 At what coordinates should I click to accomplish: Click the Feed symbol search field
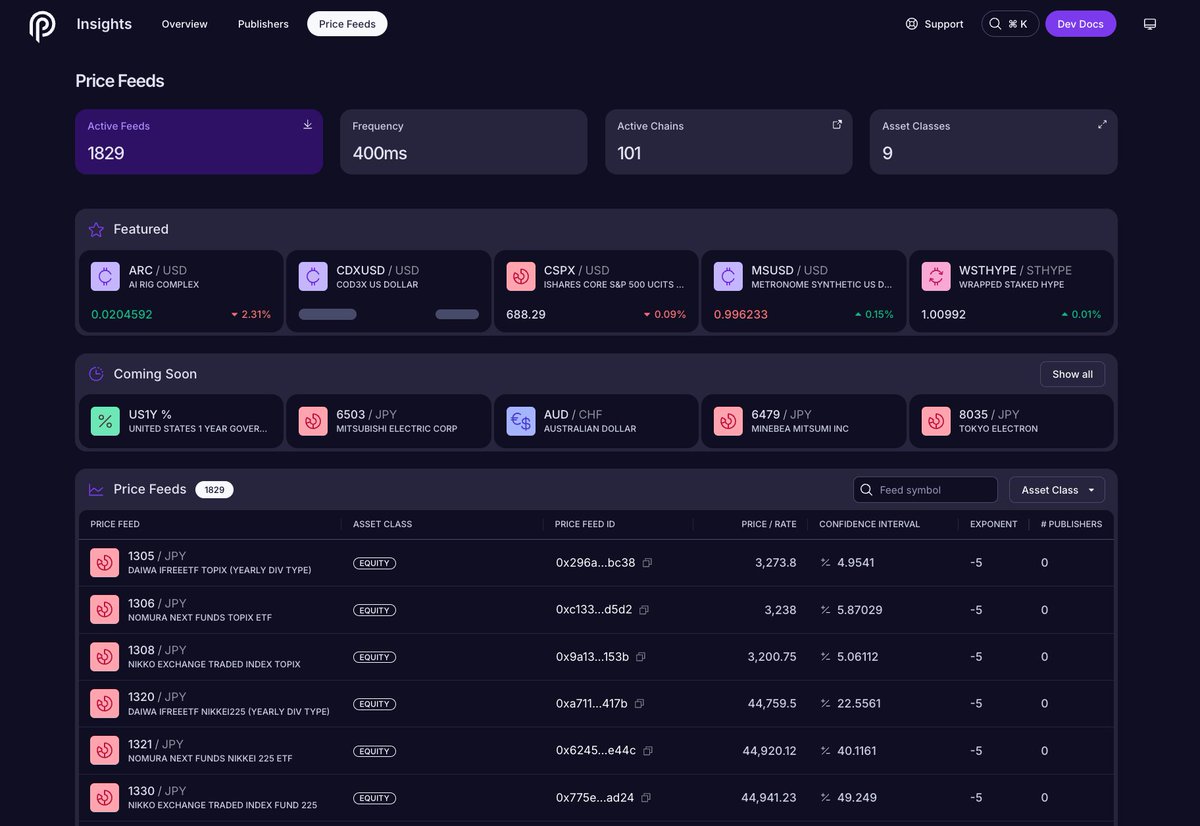pos(925,490)
